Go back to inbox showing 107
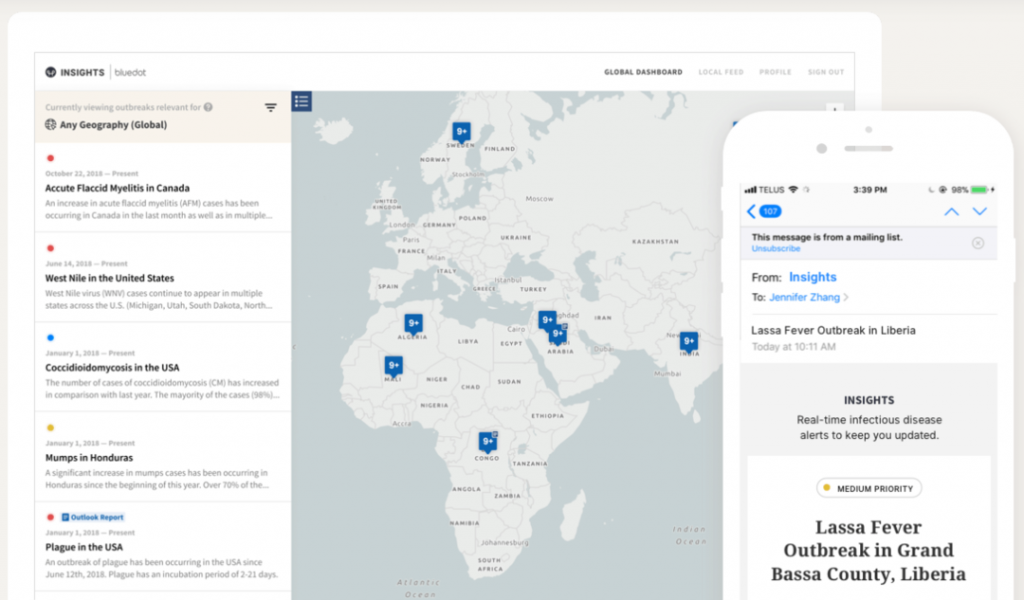This screenshot has height=600, width=1024. [x=764, y=212]
